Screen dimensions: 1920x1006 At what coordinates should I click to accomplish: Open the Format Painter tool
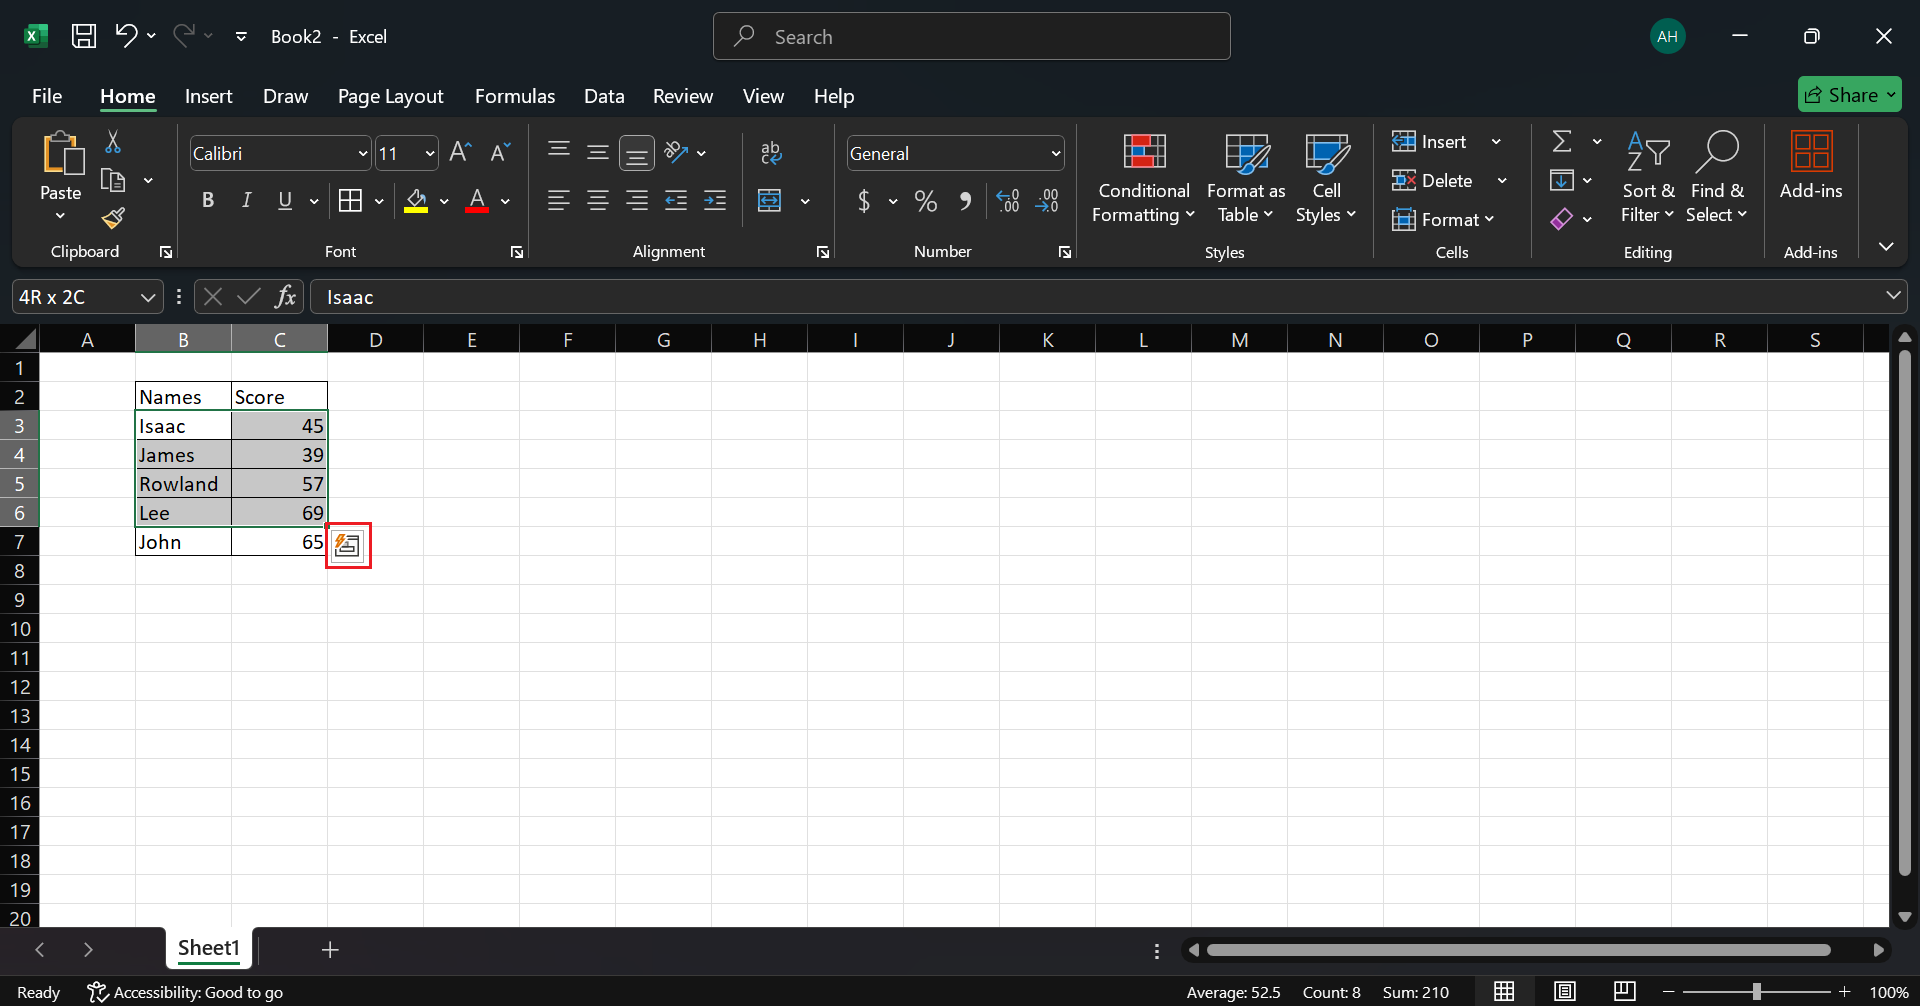(x=113, y=217)
